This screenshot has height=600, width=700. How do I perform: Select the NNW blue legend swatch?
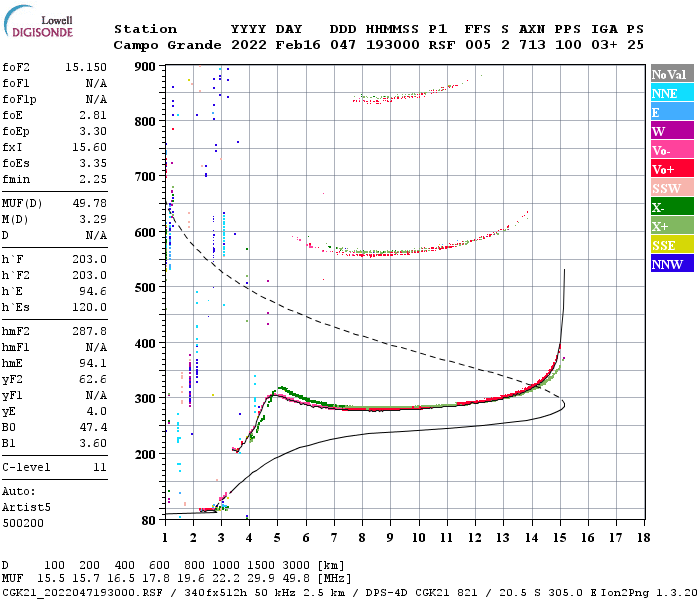[672, 263]
